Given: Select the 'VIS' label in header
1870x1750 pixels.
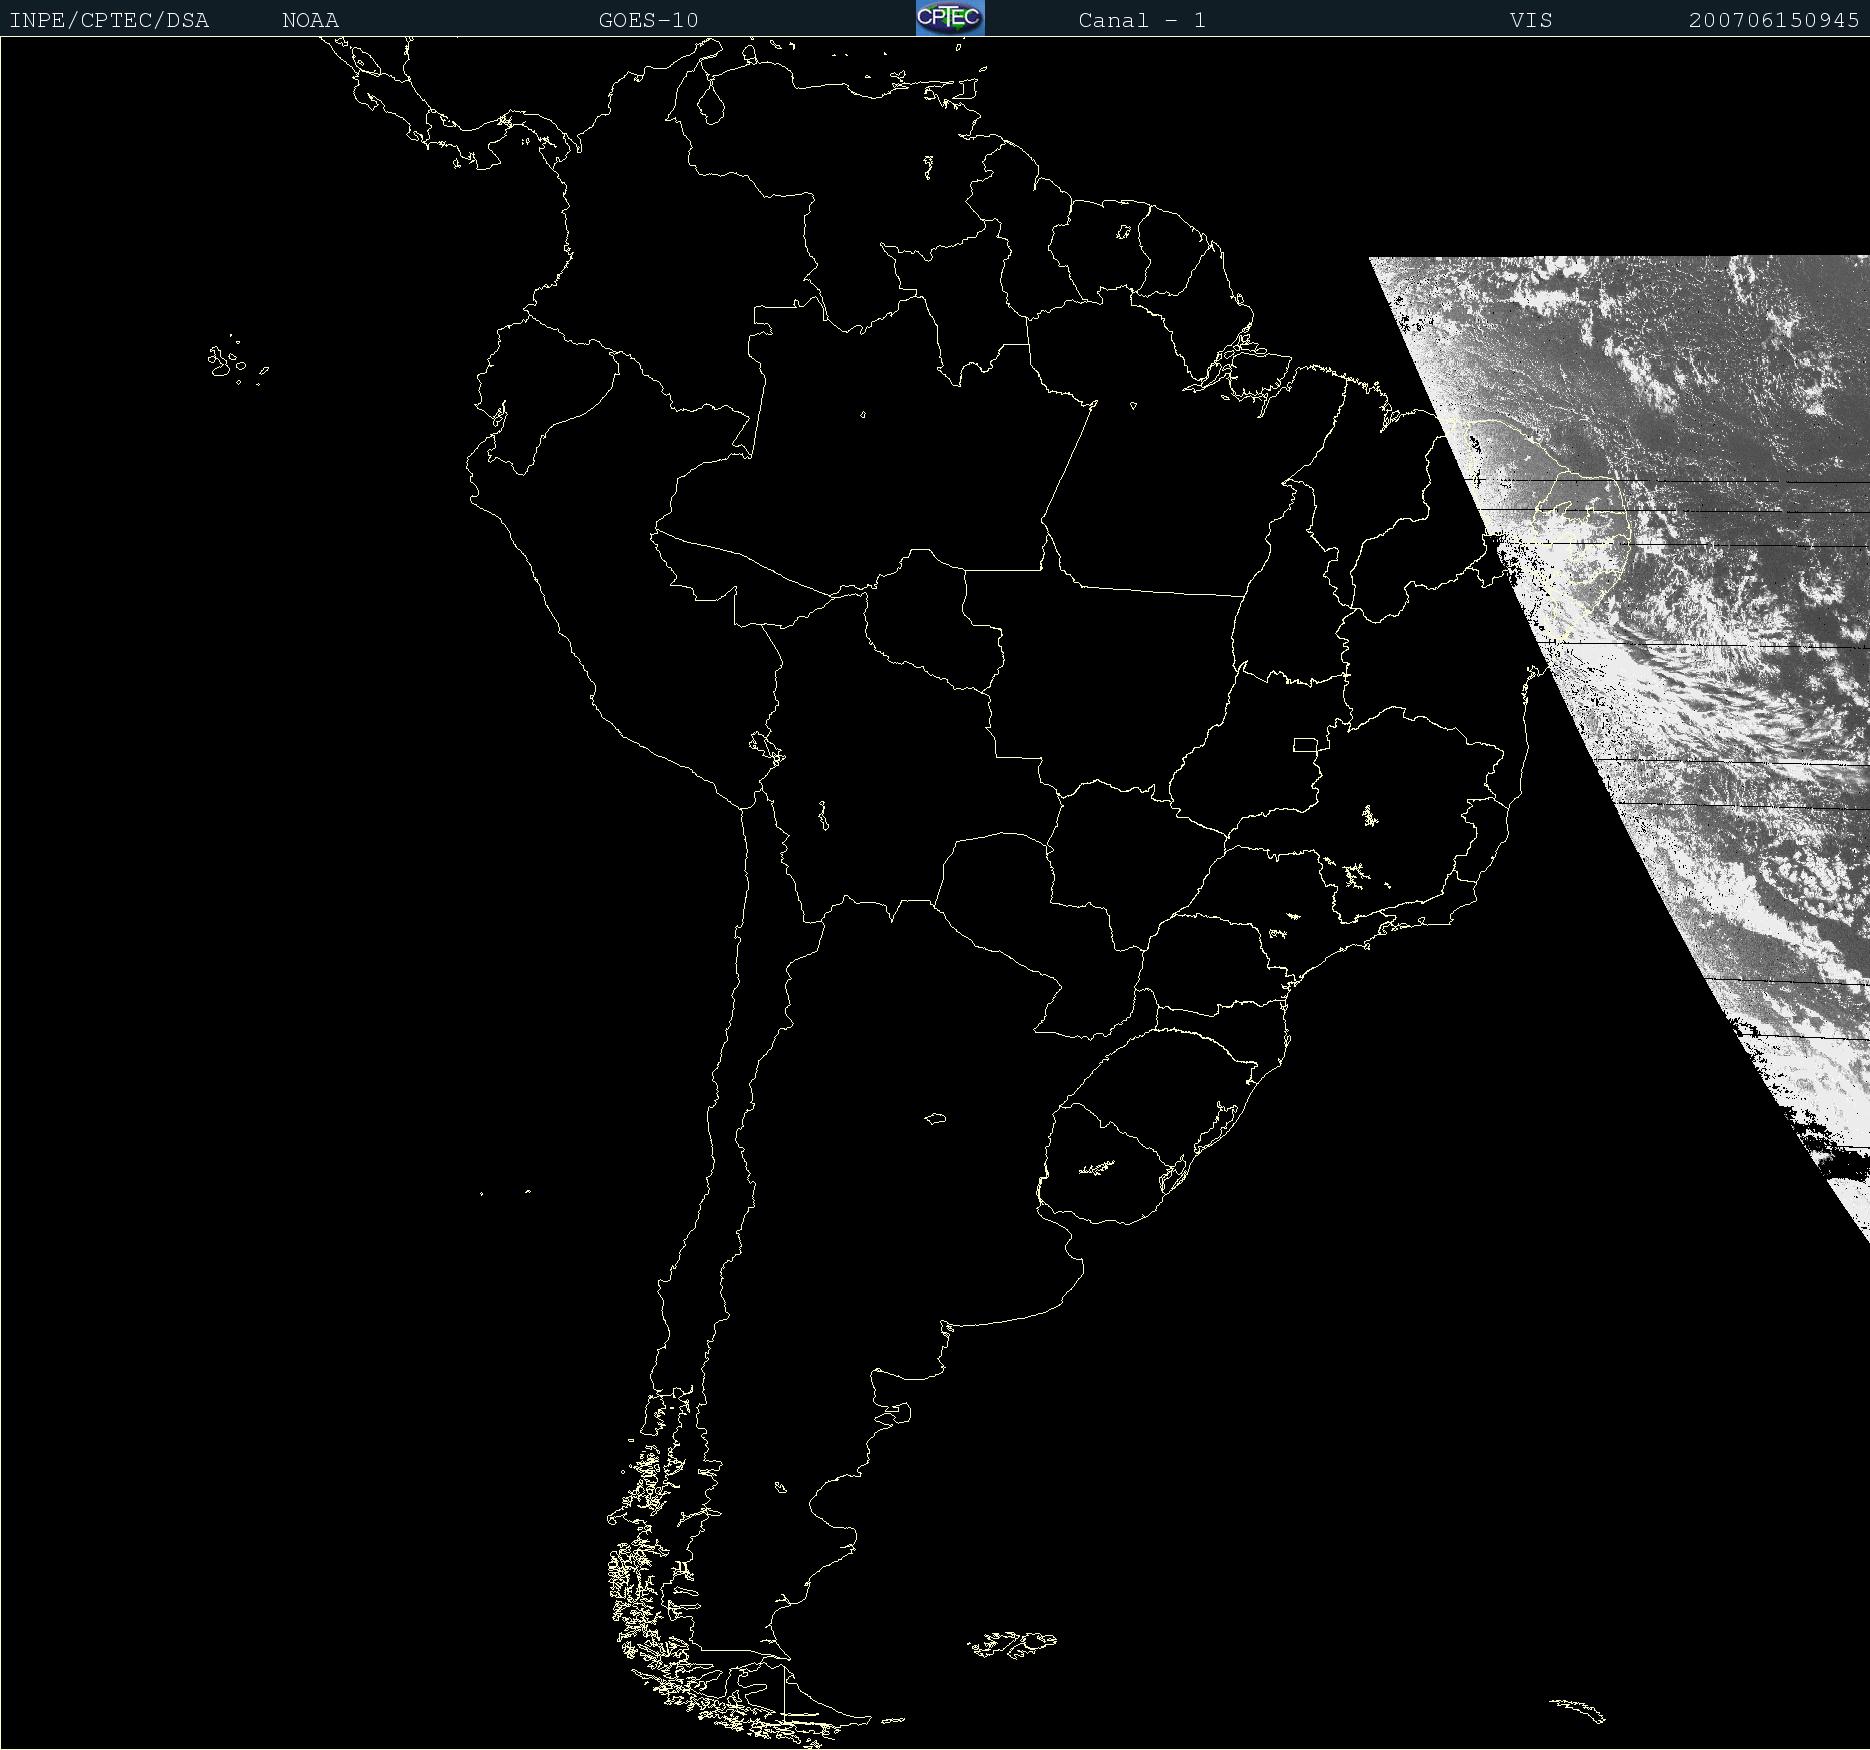Looking at the screenshot, I should 1532,21.
